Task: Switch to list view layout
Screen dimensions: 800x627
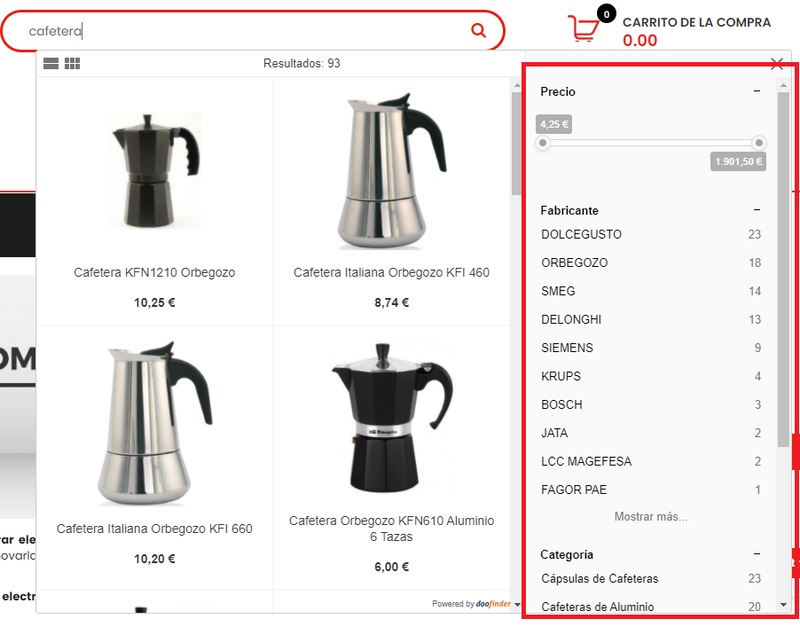Action: tap(51, 63)
